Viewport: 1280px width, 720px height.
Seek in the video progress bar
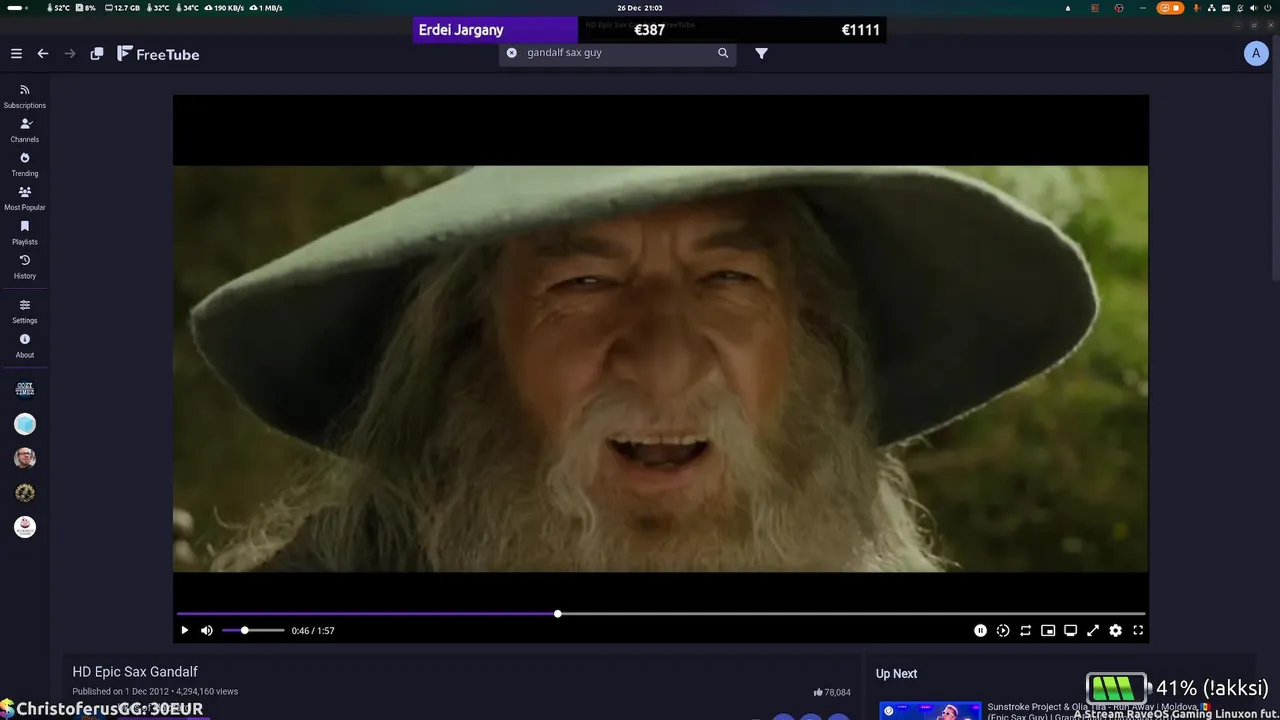click(660, 614)
